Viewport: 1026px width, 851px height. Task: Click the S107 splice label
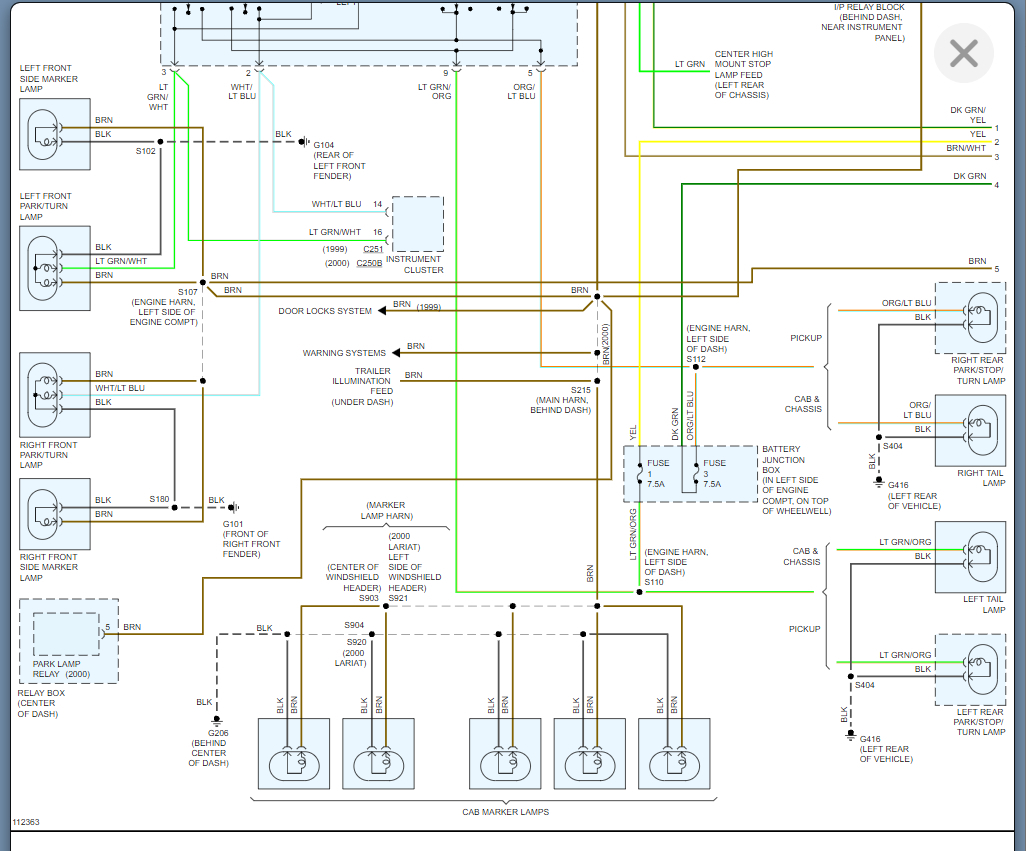188,292
